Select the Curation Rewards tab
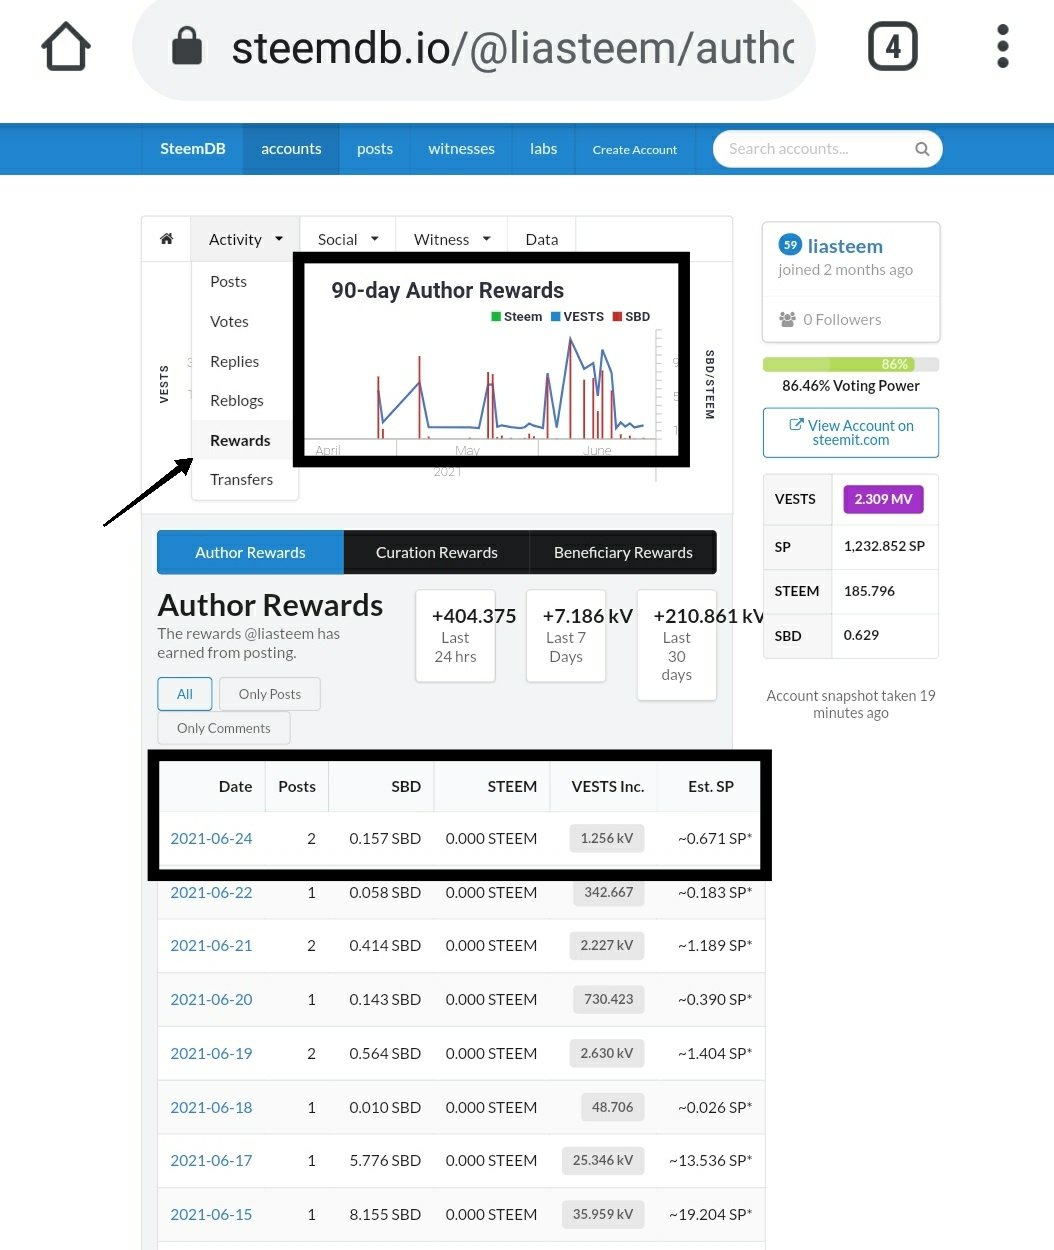 coord(436,552)
